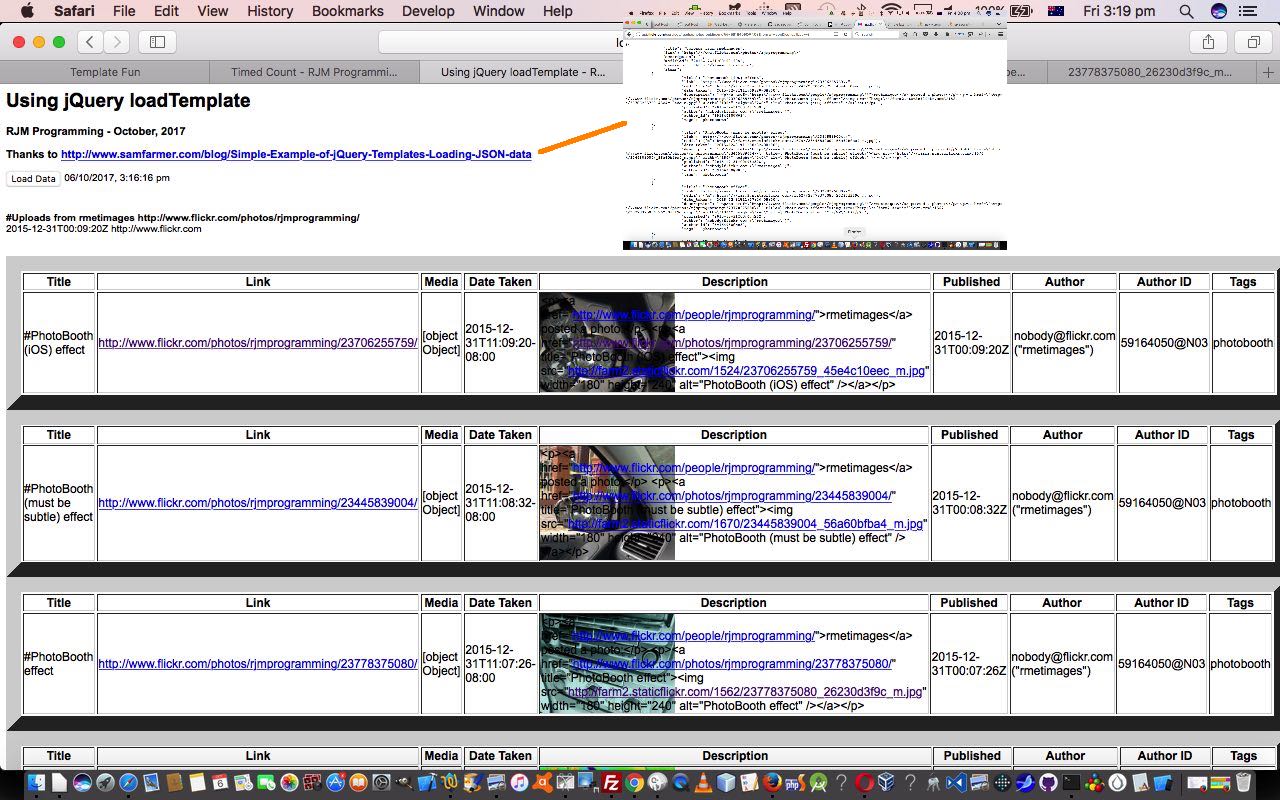Launch Siri from the dock
Viewport: 1280px width, 800px height.
82,783
